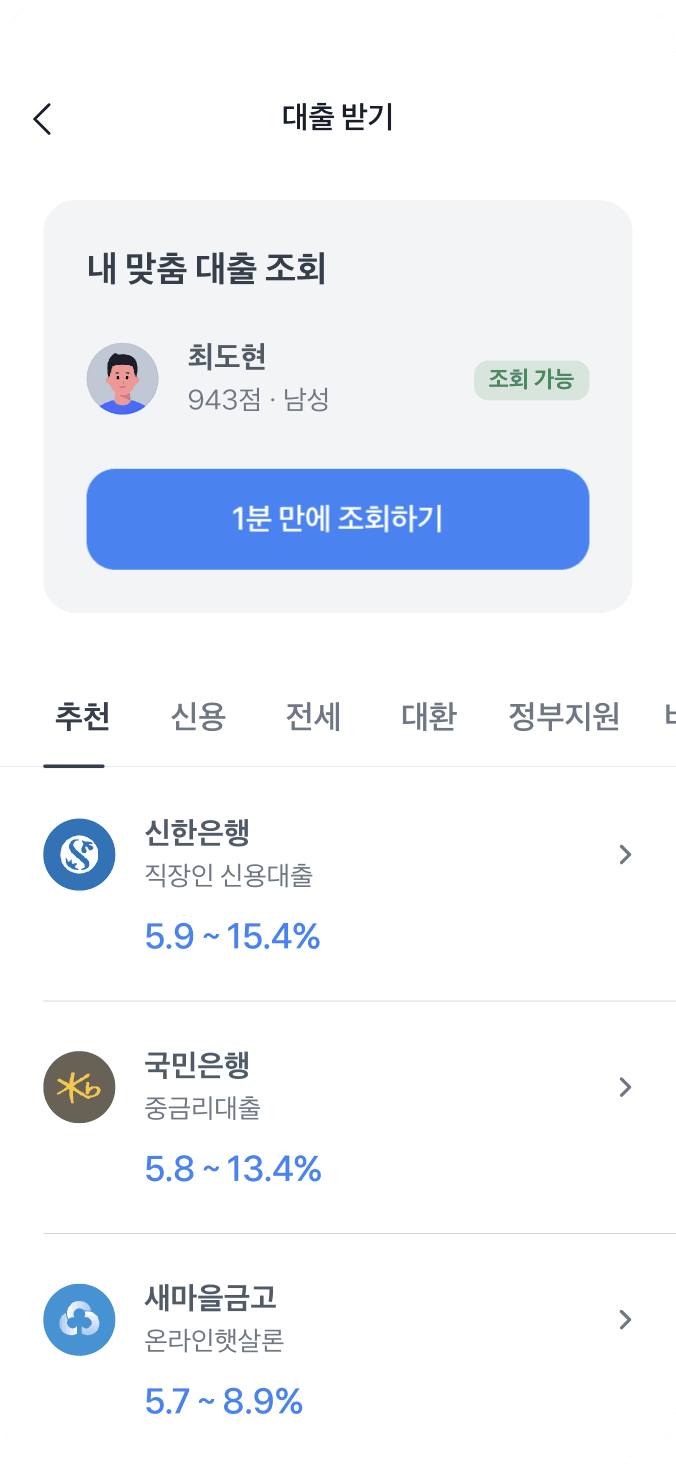This screenshot has width=676, height=1464.
Task: Select the 추천 tab
Action: [82, 717]
